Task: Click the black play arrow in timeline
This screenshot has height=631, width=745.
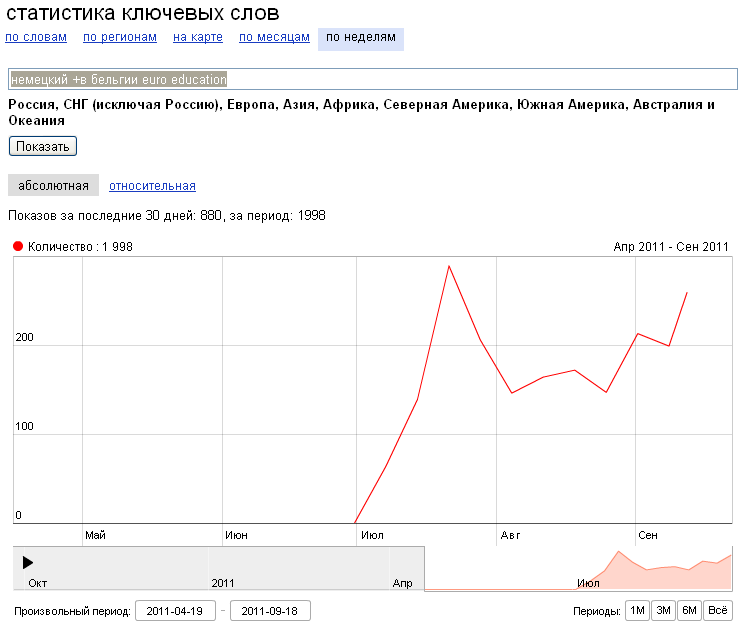Action: pos(27,563)
